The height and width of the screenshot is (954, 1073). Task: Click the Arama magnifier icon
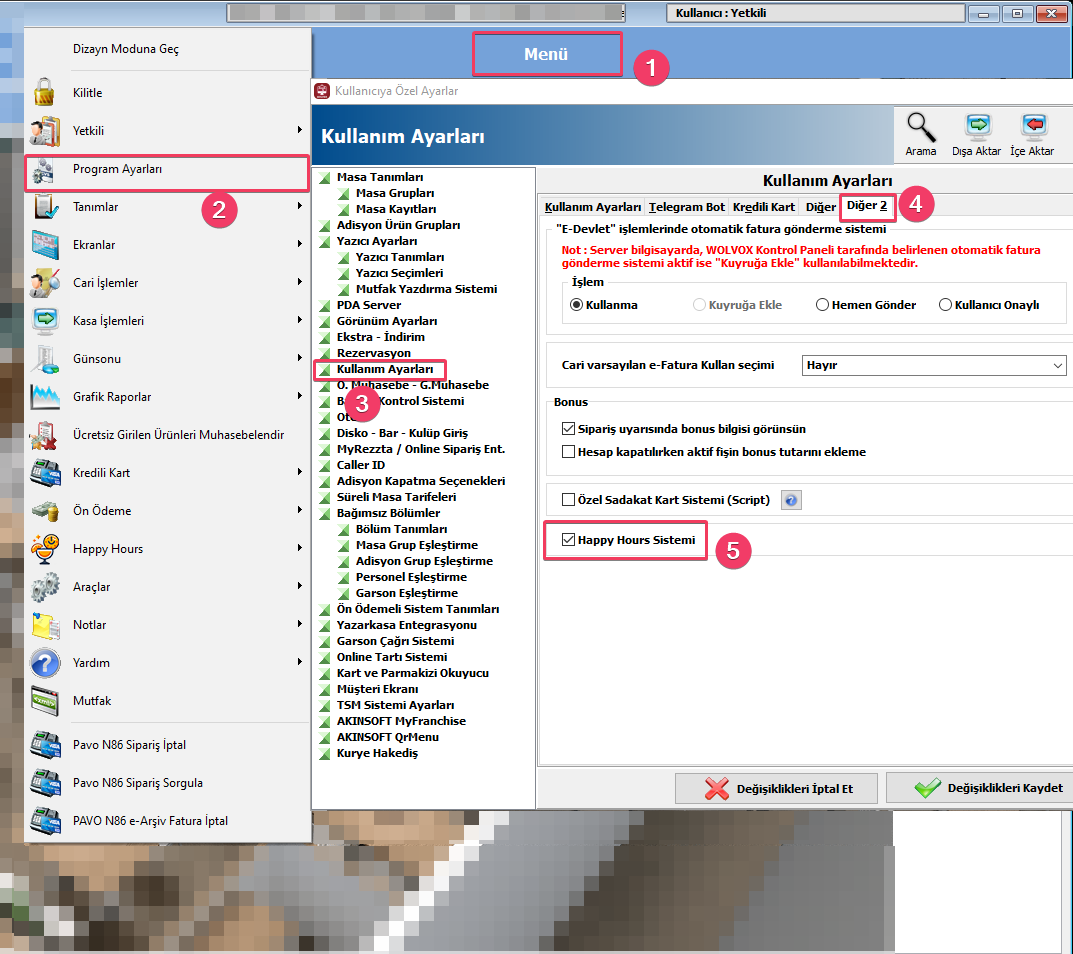(x=921, y=127)
